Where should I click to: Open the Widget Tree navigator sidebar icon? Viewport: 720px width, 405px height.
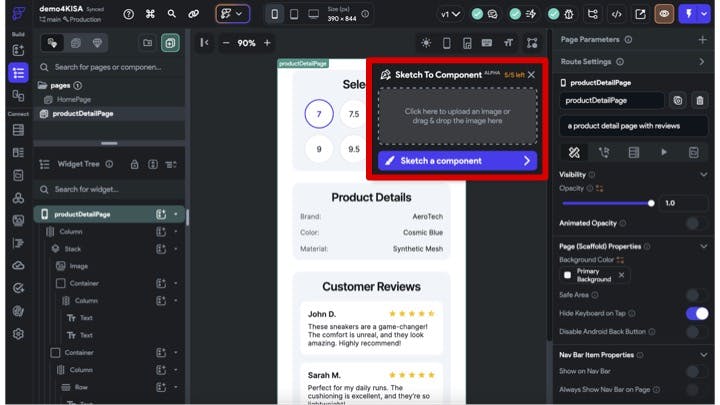click(18, 73)
